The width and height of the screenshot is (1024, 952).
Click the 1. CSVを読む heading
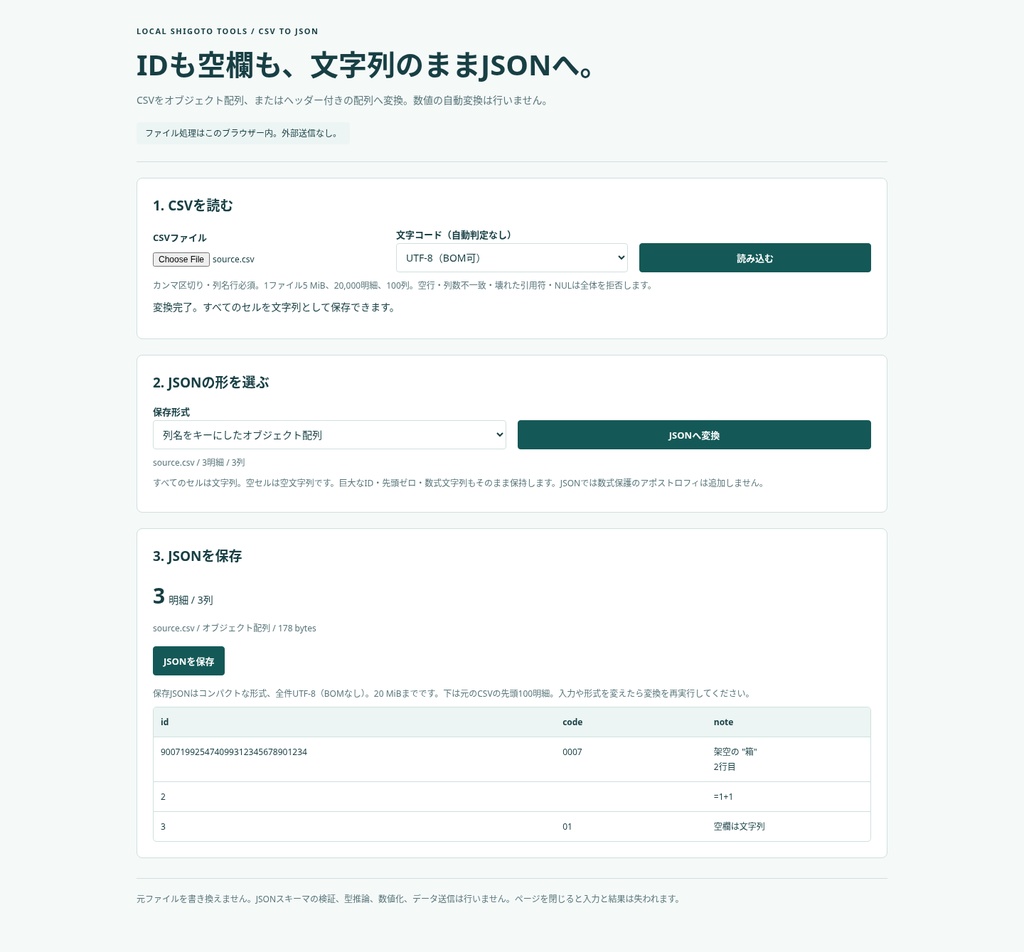[x=193, y=206]
